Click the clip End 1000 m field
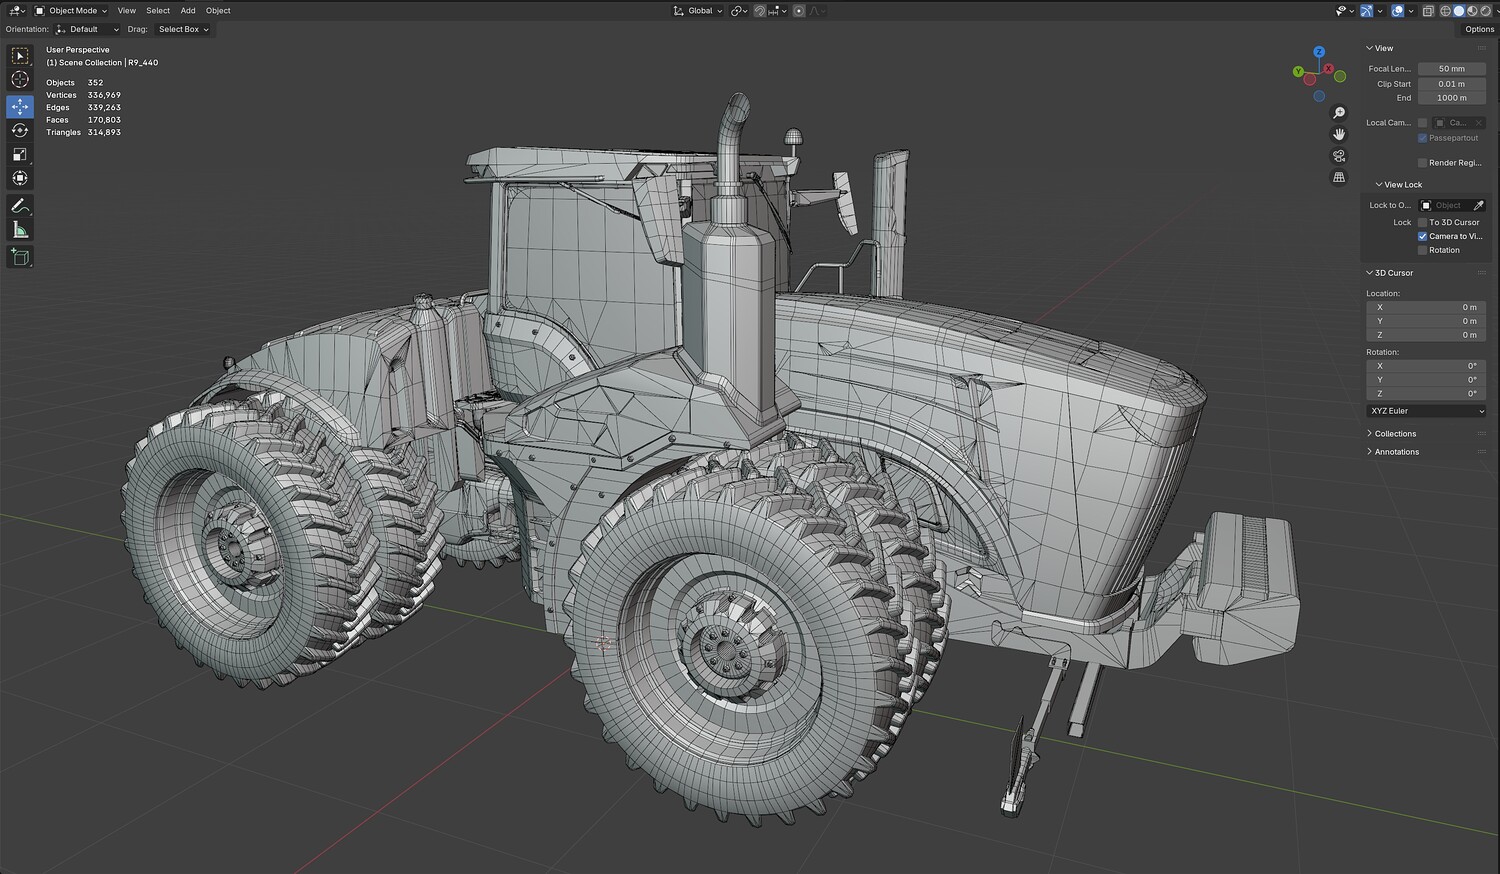 coord(1451,98)
